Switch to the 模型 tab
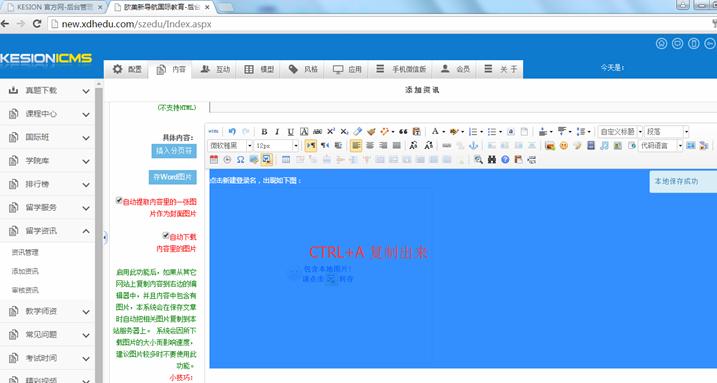 pyautogui.click(x=259, y=69)
